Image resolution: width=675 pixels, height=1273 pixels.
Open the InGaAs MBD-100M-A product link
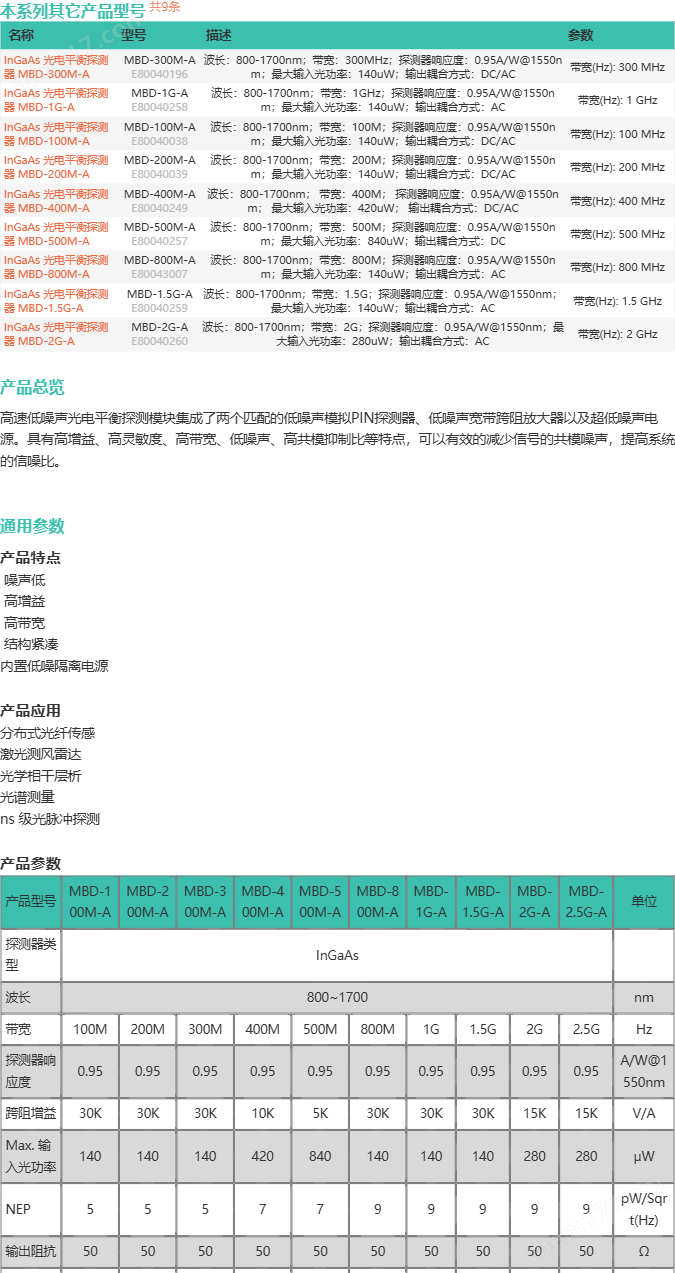click(56, 134)
